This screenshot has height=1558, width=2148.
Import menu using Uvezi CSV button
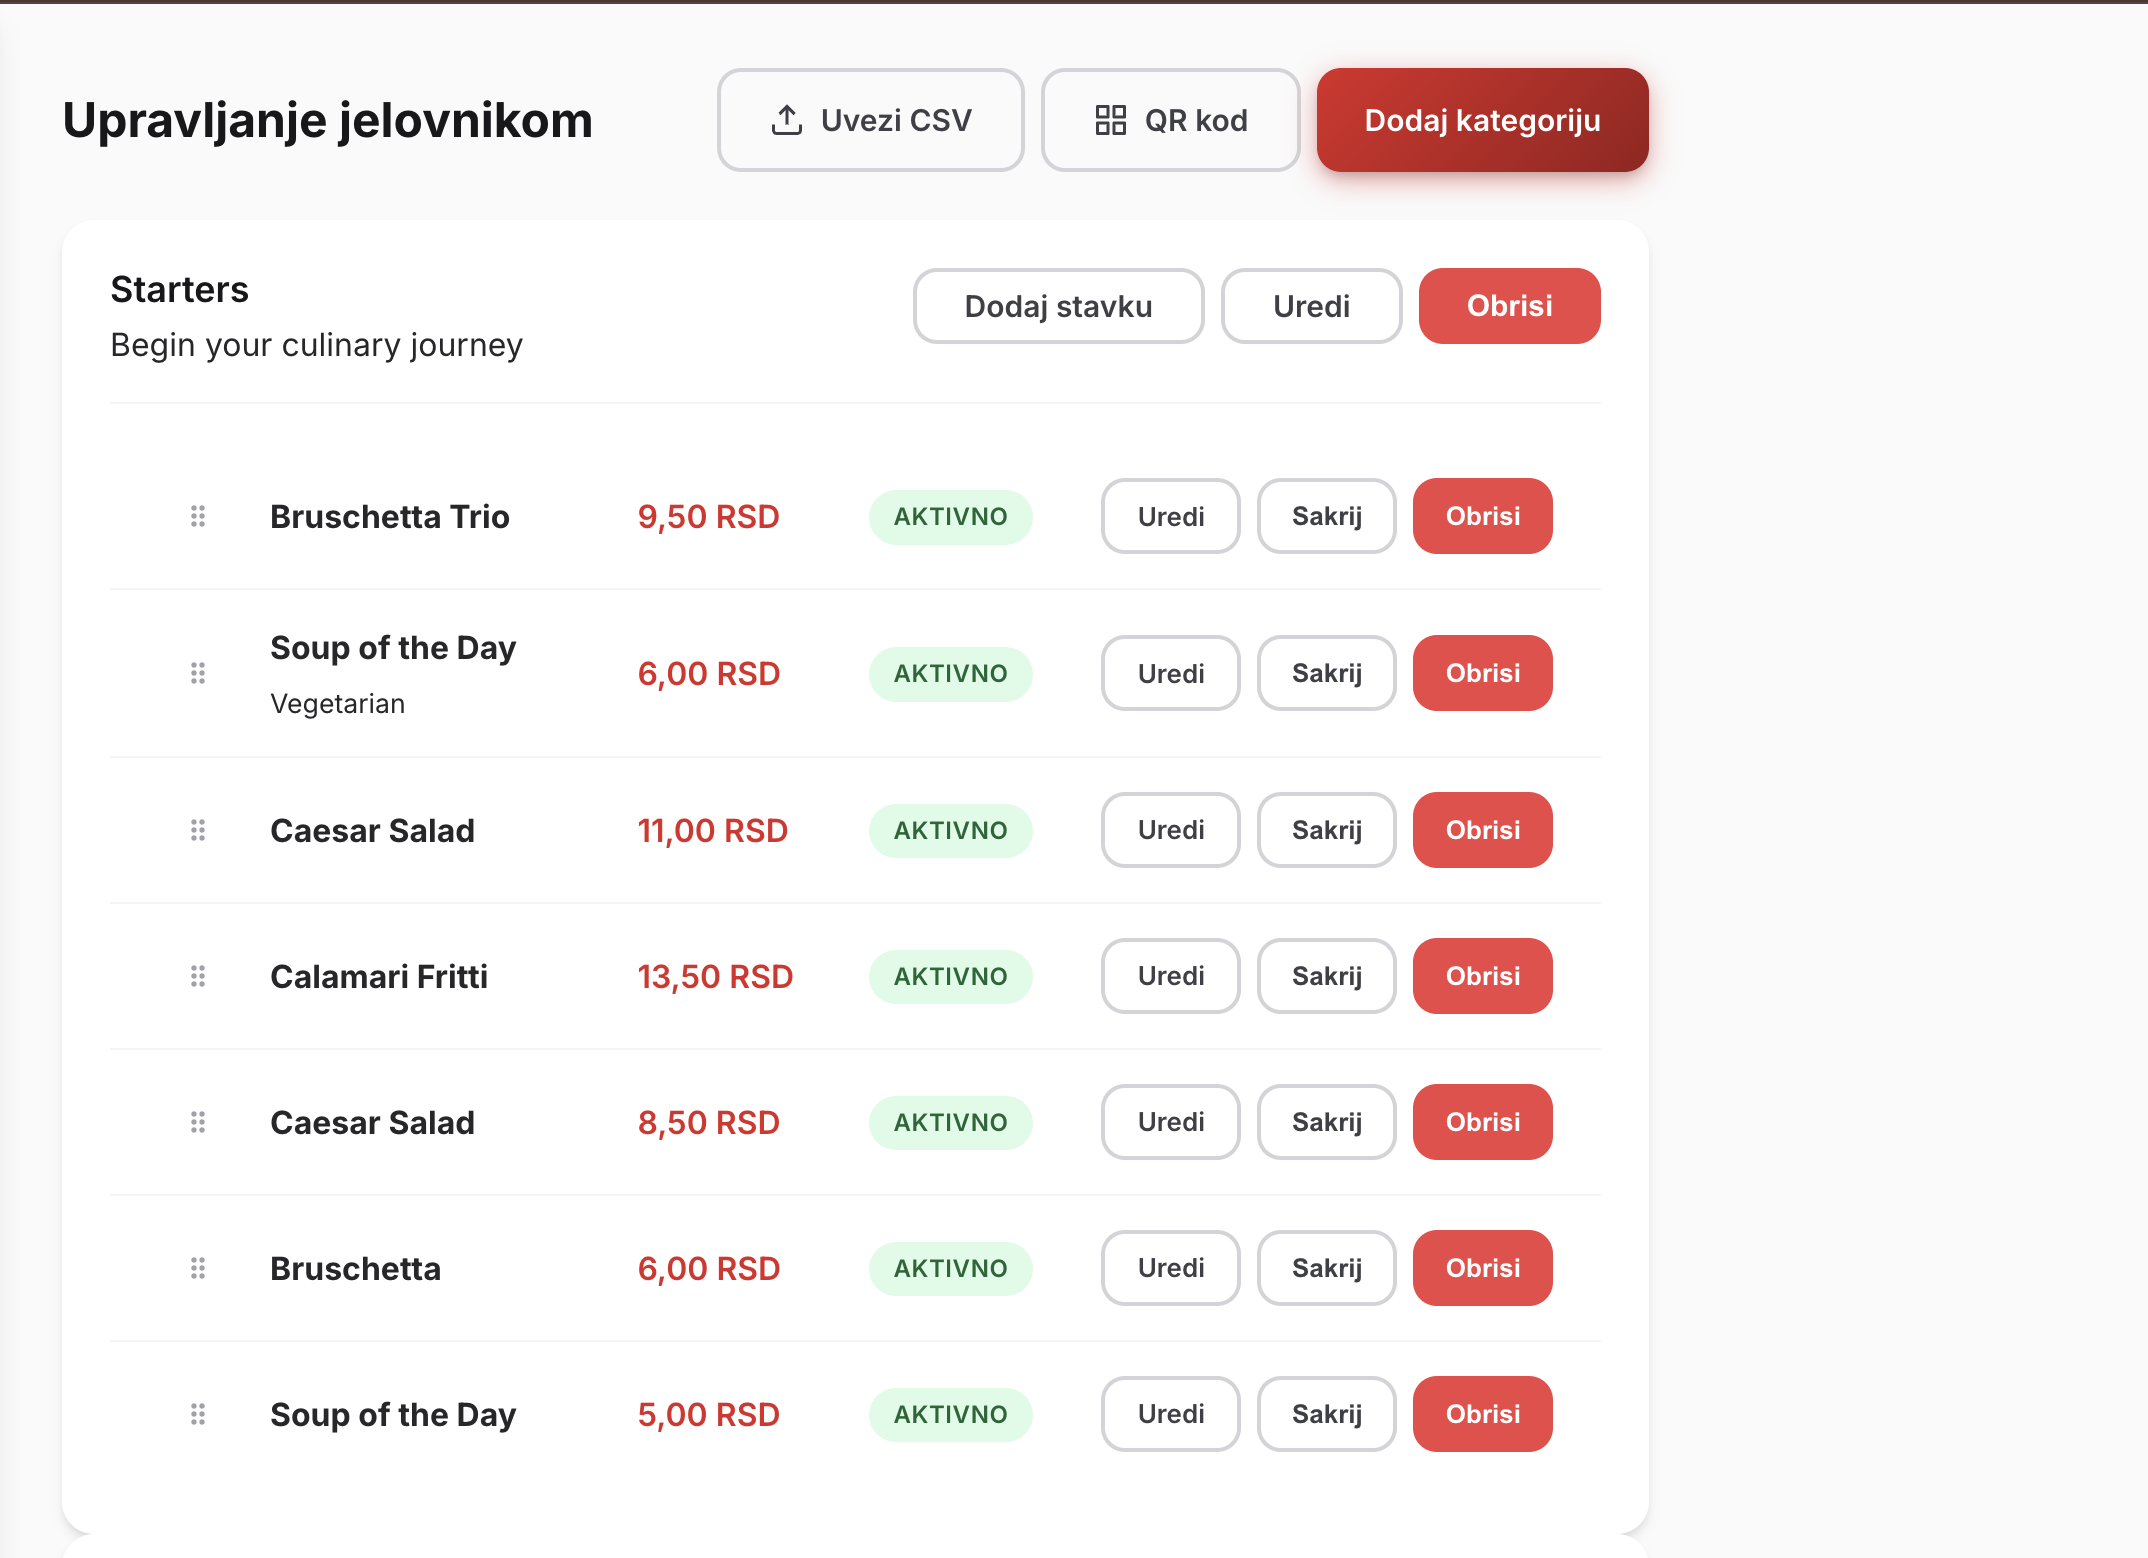870,120
